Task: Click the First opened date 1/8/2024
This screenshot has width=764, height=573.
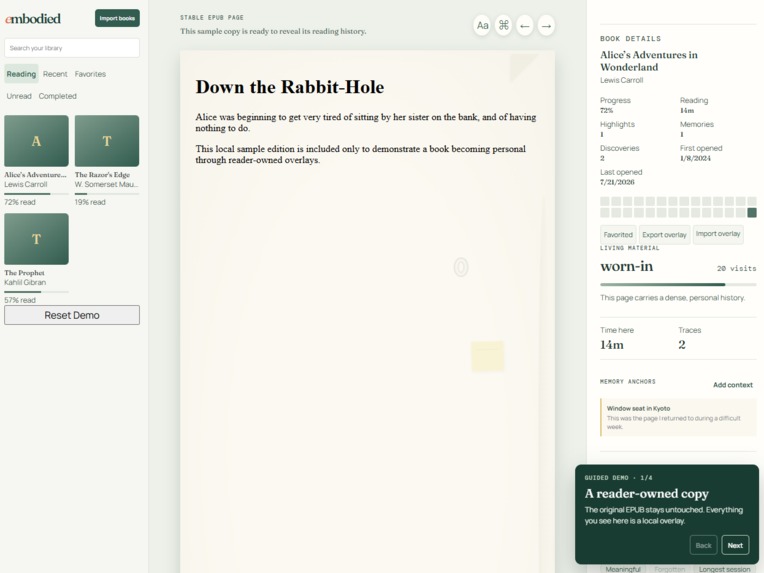Action: pos(695,158)
